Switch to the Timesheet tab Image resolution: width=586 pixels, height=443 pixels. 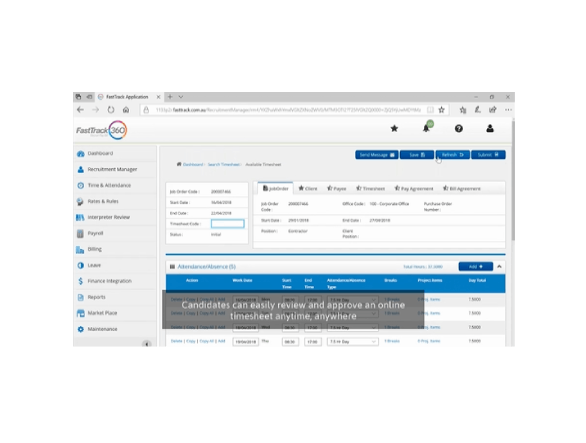(x=370, y=188)
